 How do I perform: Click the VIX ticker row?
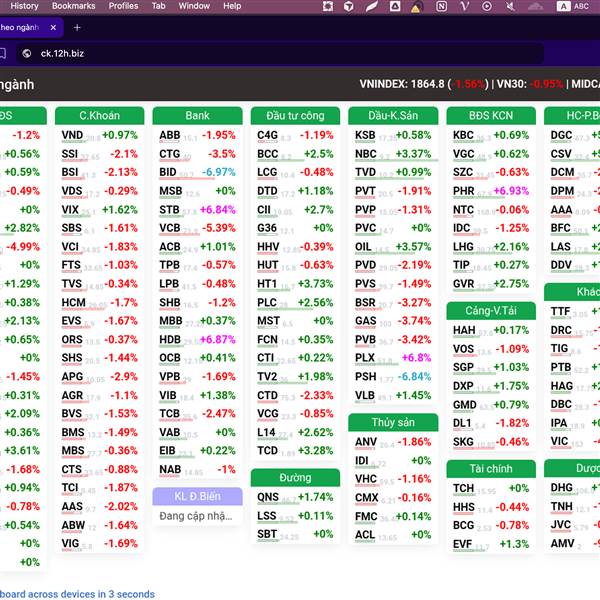click(99, 210)
